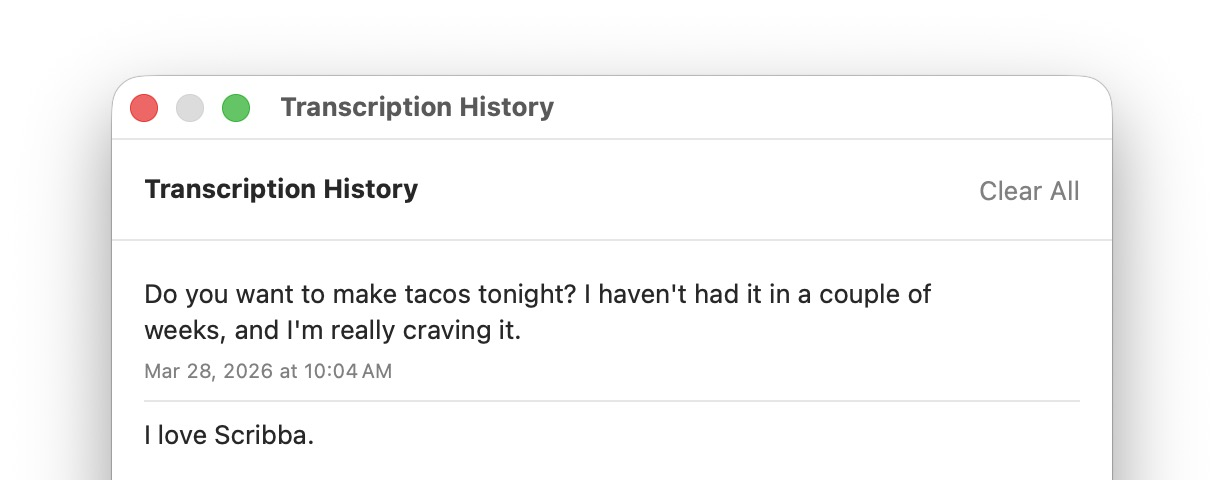
Task: Click the bold Transcription History heading
Action: click(281, 189)
